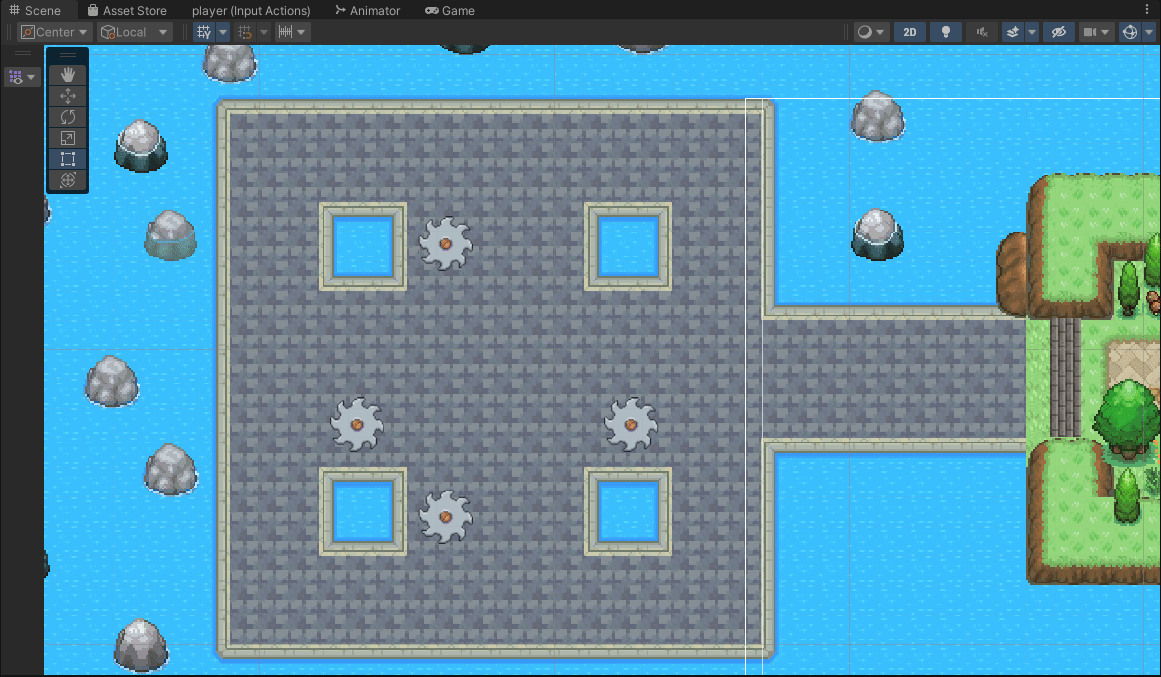Image resolution: width=1161 pixels, height=677 pixels.
Task: Expand scene effects options arrow
Action: point(1031,32)
